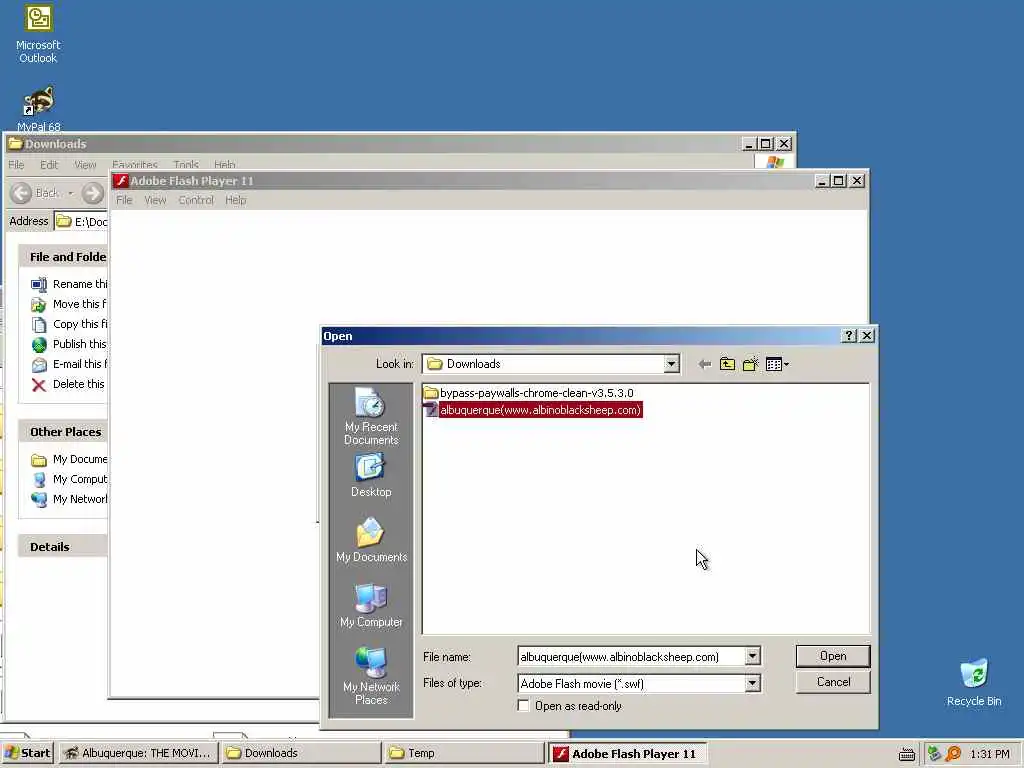Open My Documents in Other Places
Viewport: 1024px width, 768px height.
69,460
